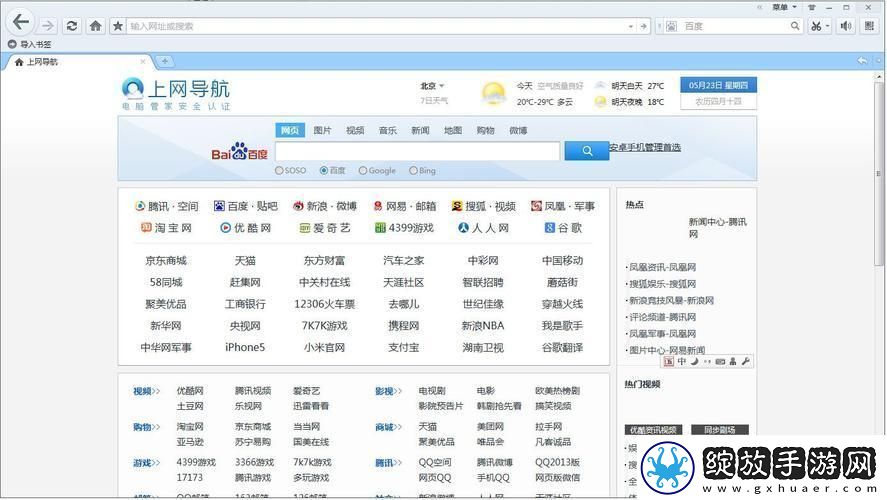Bookmark this page with the star icon

click(118, 26)
